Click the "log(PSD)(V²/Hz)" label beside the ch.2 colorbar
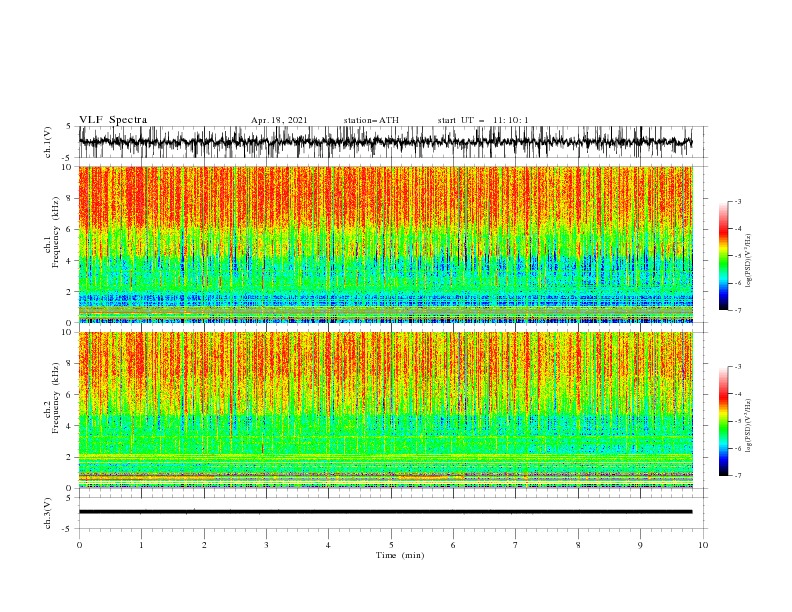 point(749,425)
